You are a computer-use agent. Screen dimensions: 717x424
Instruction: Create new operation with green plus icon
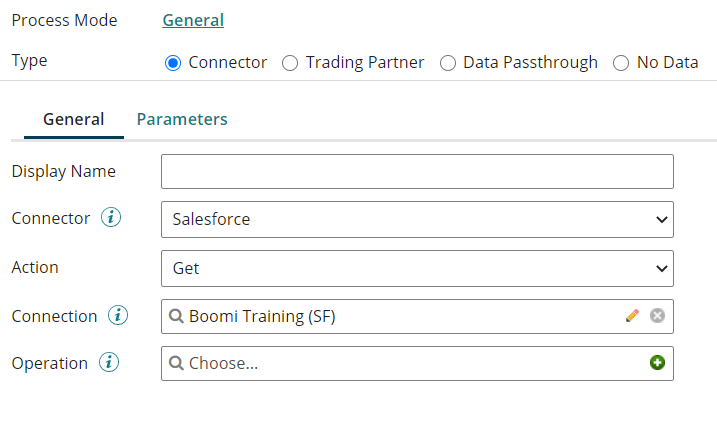tap(657, 363)
